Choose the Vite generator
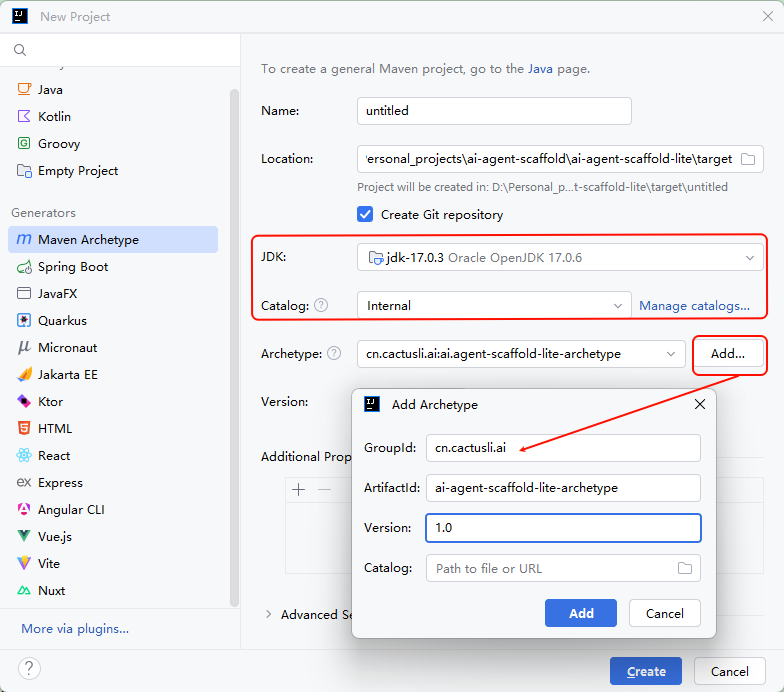 (113, 564)
